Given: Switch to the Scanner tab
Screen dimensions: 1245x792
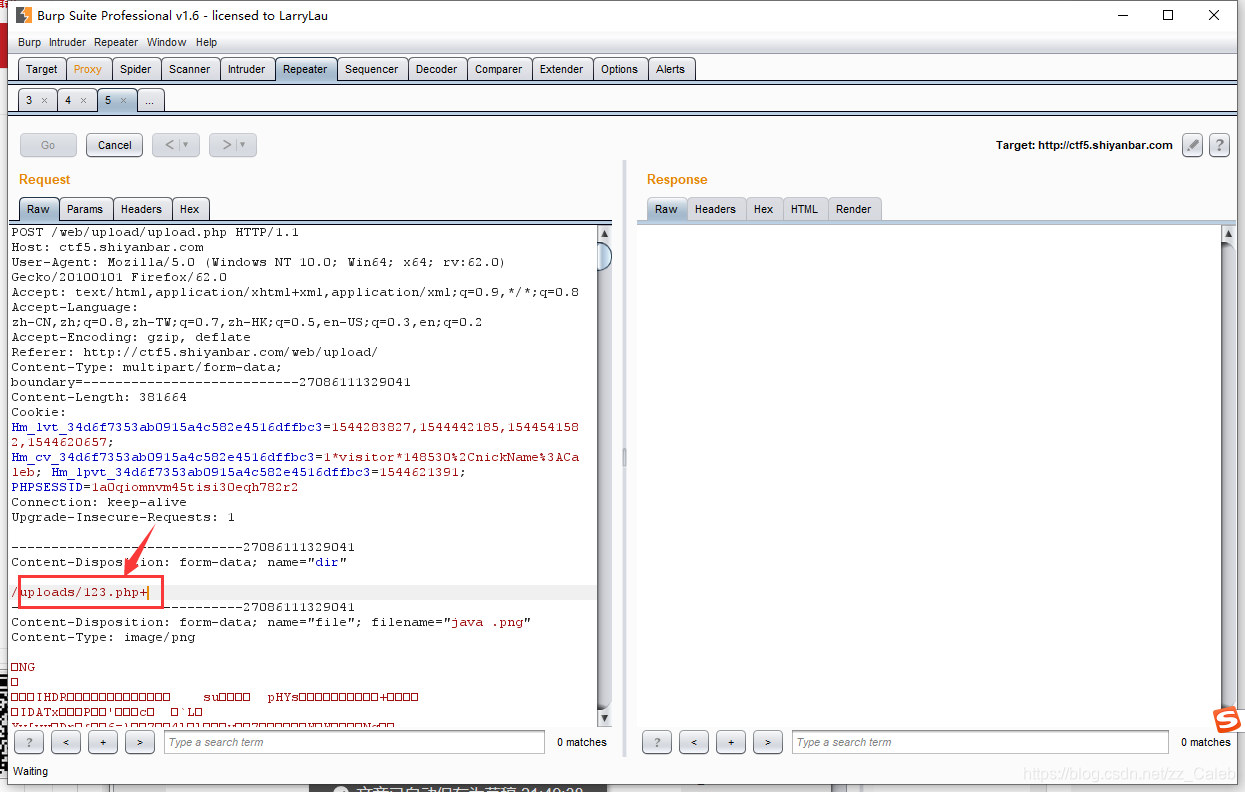Looking at the screenshot, I should [x=190, y=69].
